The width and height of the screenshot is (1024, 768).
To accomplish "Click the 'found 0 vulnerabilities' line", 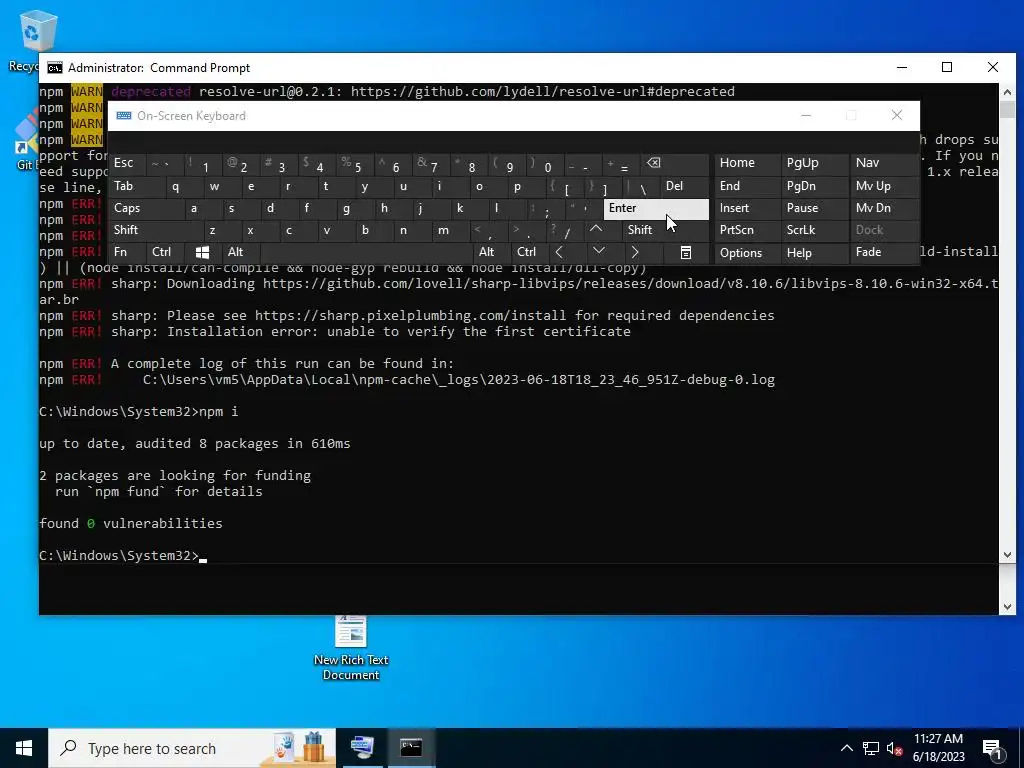I will pyautogui.click(x=131, y=524).
